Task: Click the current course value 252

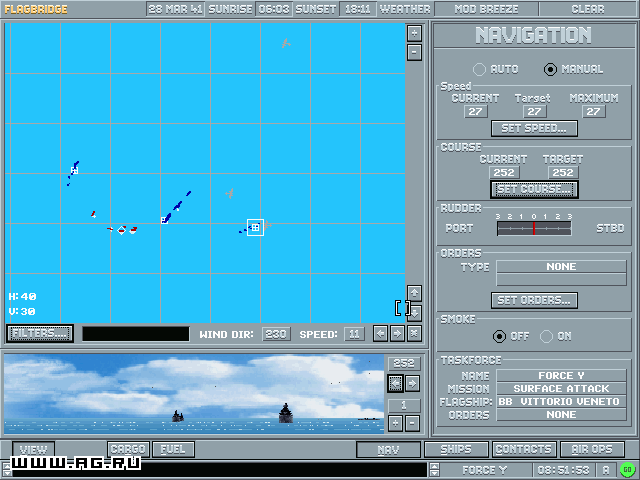Action: coord(504,172)
